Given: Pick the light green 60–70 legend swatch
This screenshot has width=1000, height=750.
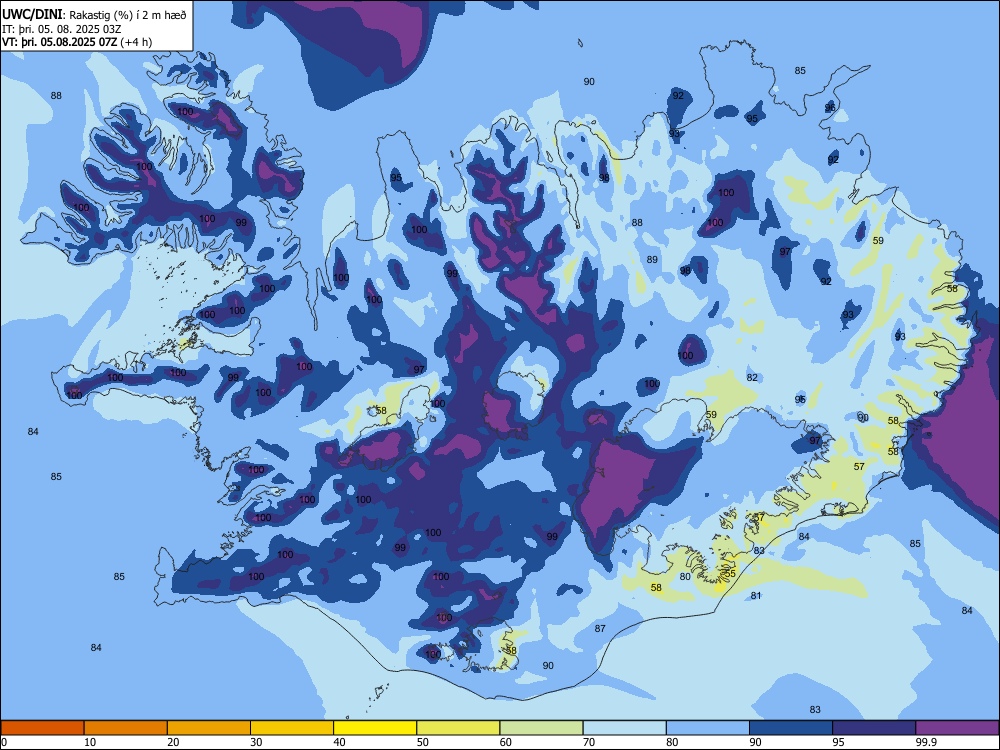Looking at the screenshot, I should [x=541, y=728].
